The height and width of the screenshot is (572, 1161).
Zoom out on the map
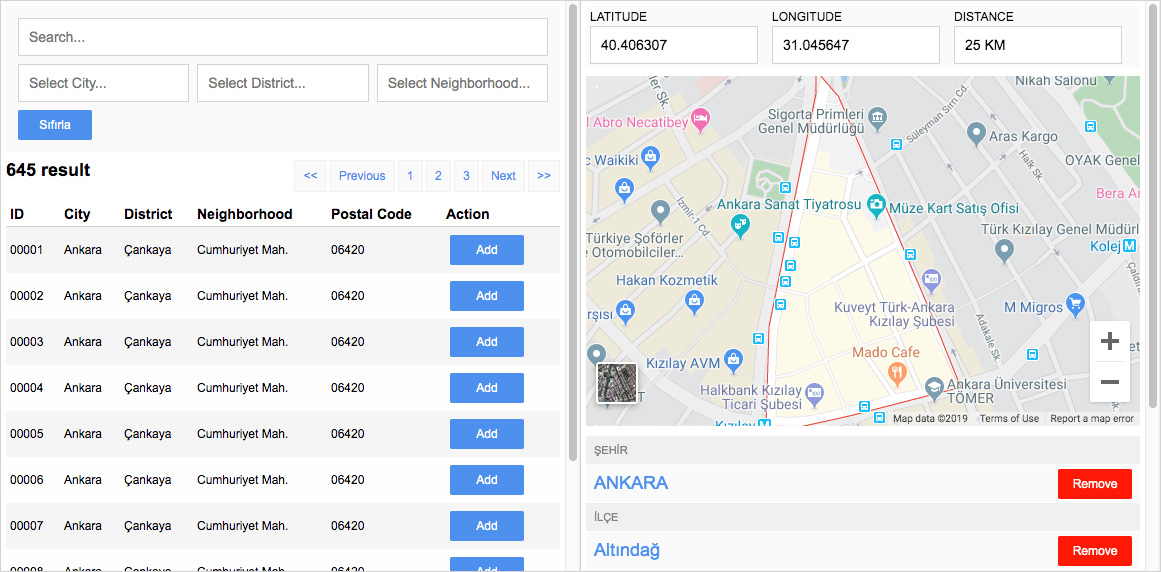(x=1109, y=382)
